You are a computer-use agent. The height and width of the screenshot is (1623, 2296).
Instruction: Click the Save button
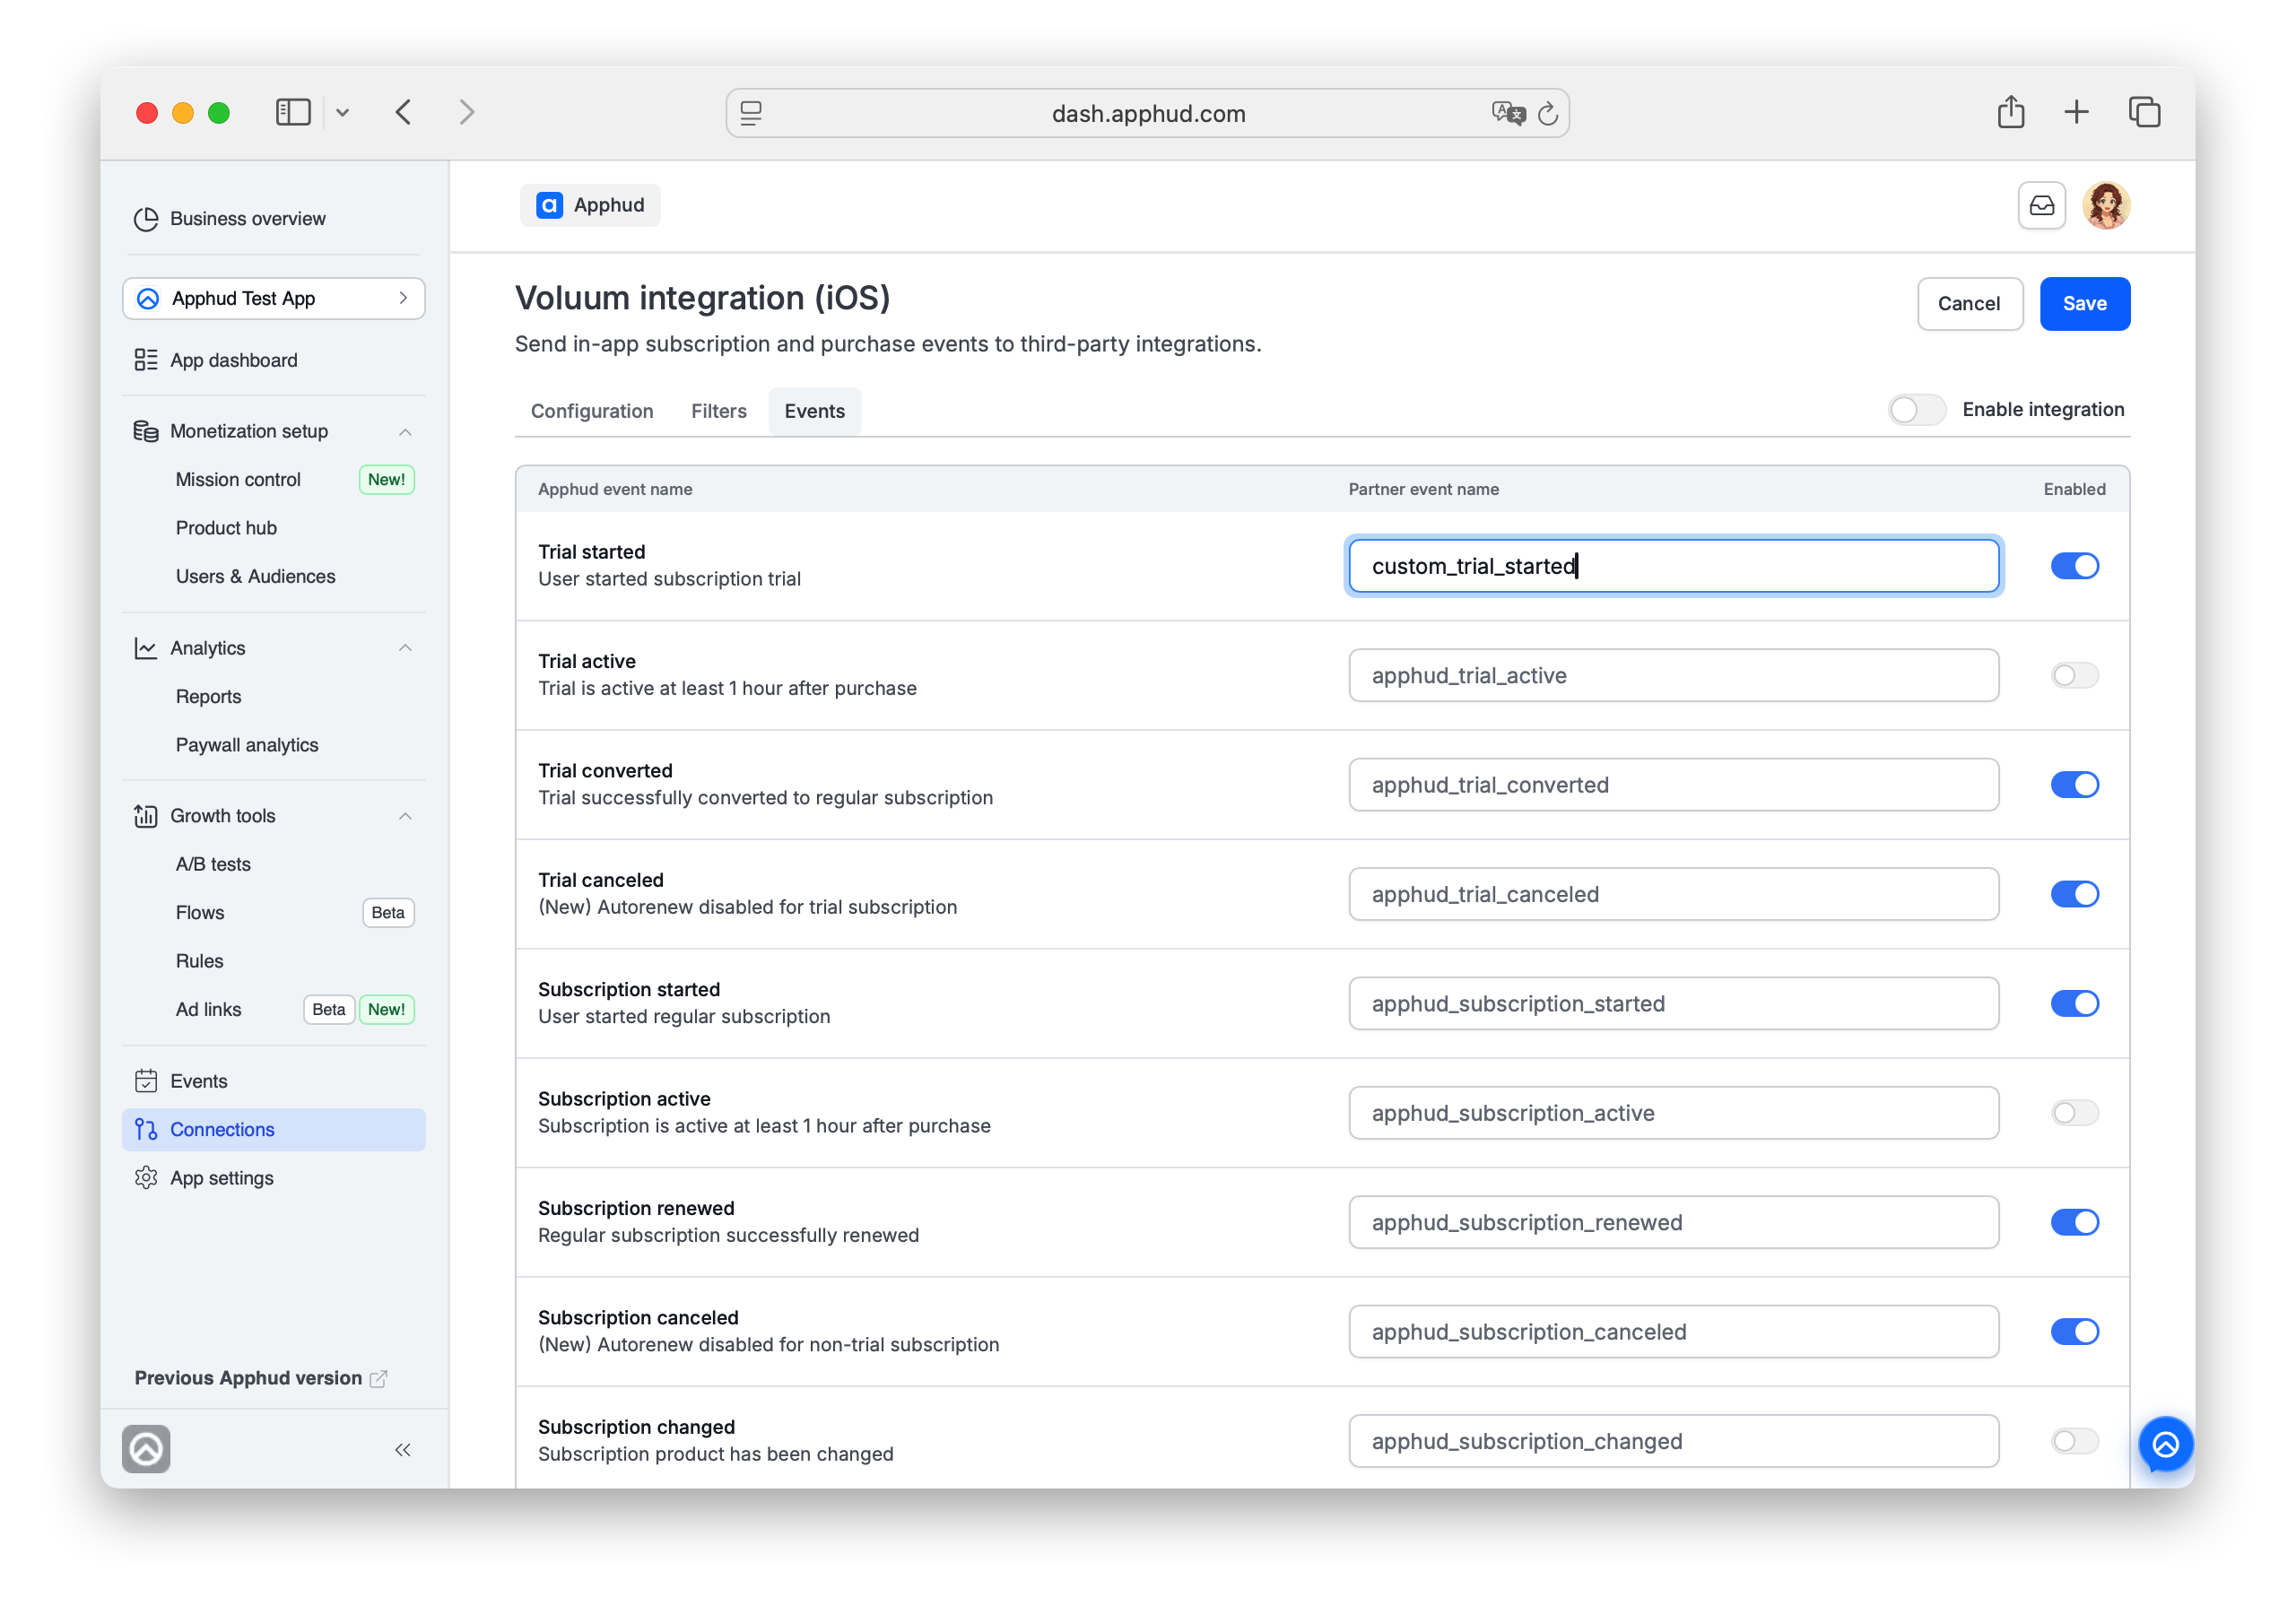tap(2084, 304)
